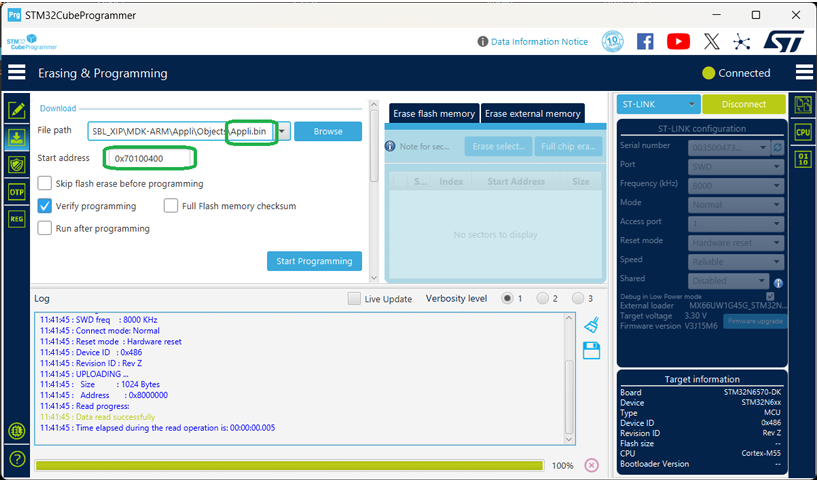Screen dimensions: 818x483
Task: Toggle Debug in Low Power mode checkbox
Action: [770, 296]
